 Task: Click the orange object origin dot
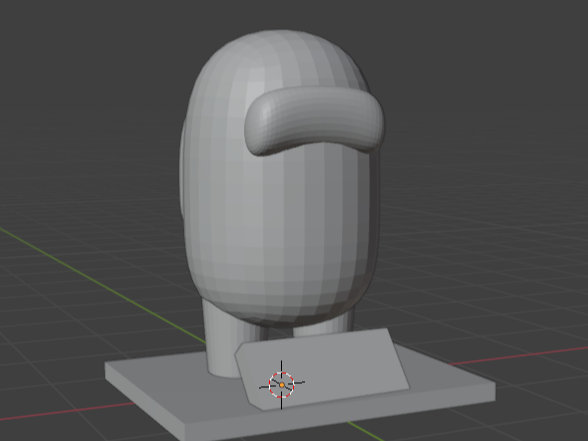point(282,385)
